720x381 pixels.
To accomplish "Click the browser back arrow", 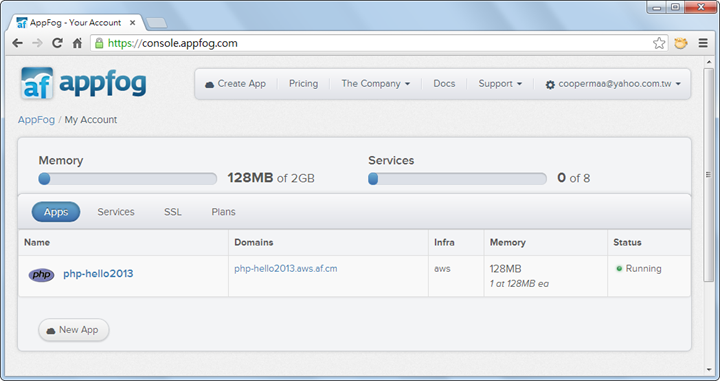I will (17, 43).
